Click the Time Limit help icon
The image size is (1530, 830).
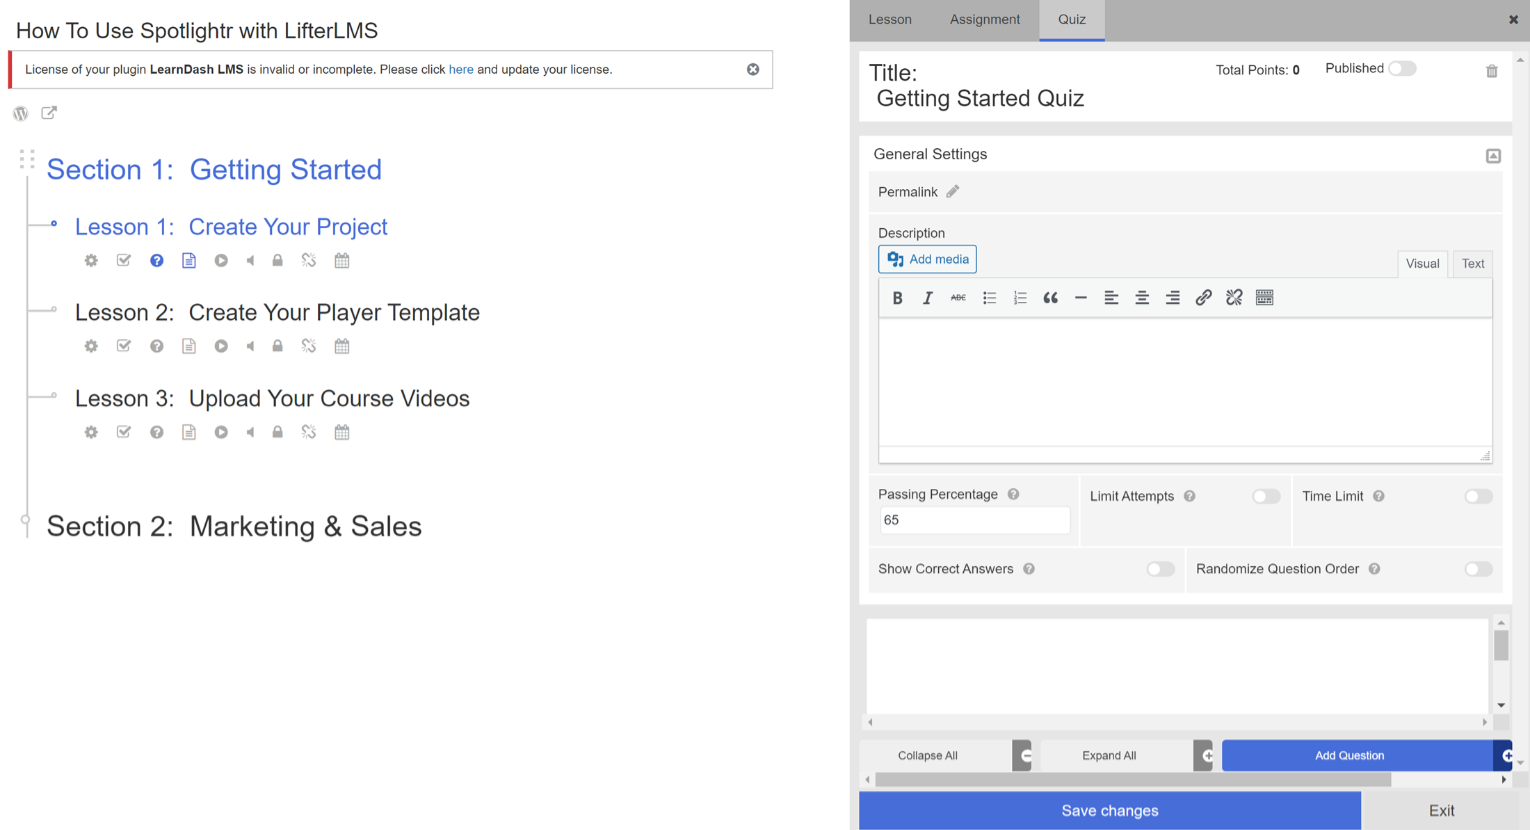1378,496
